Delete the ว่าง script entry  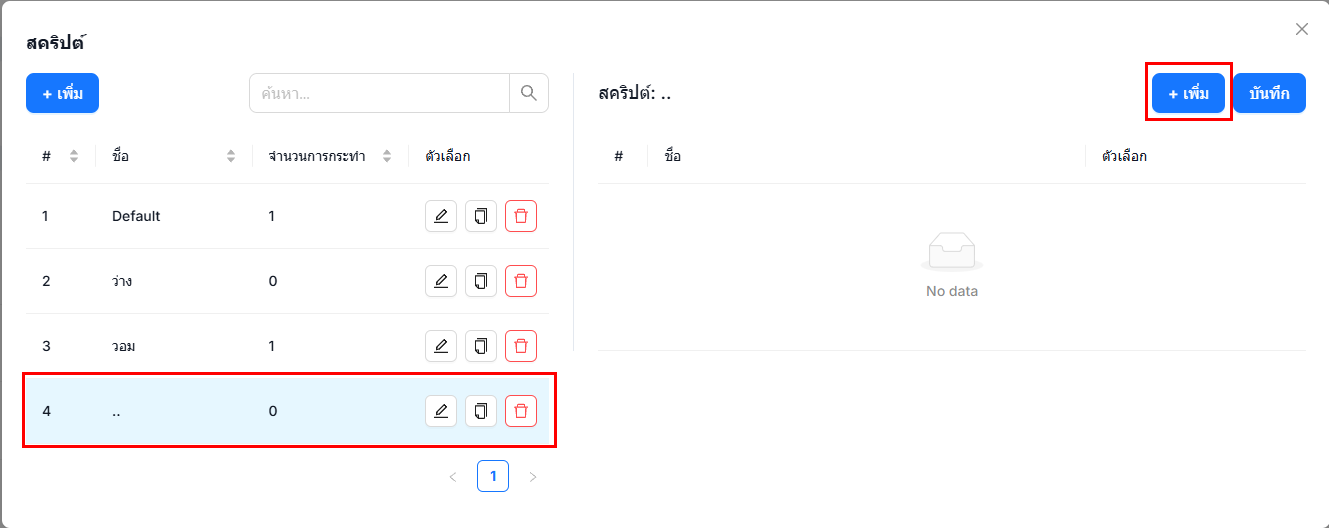[x=521, y=281]
